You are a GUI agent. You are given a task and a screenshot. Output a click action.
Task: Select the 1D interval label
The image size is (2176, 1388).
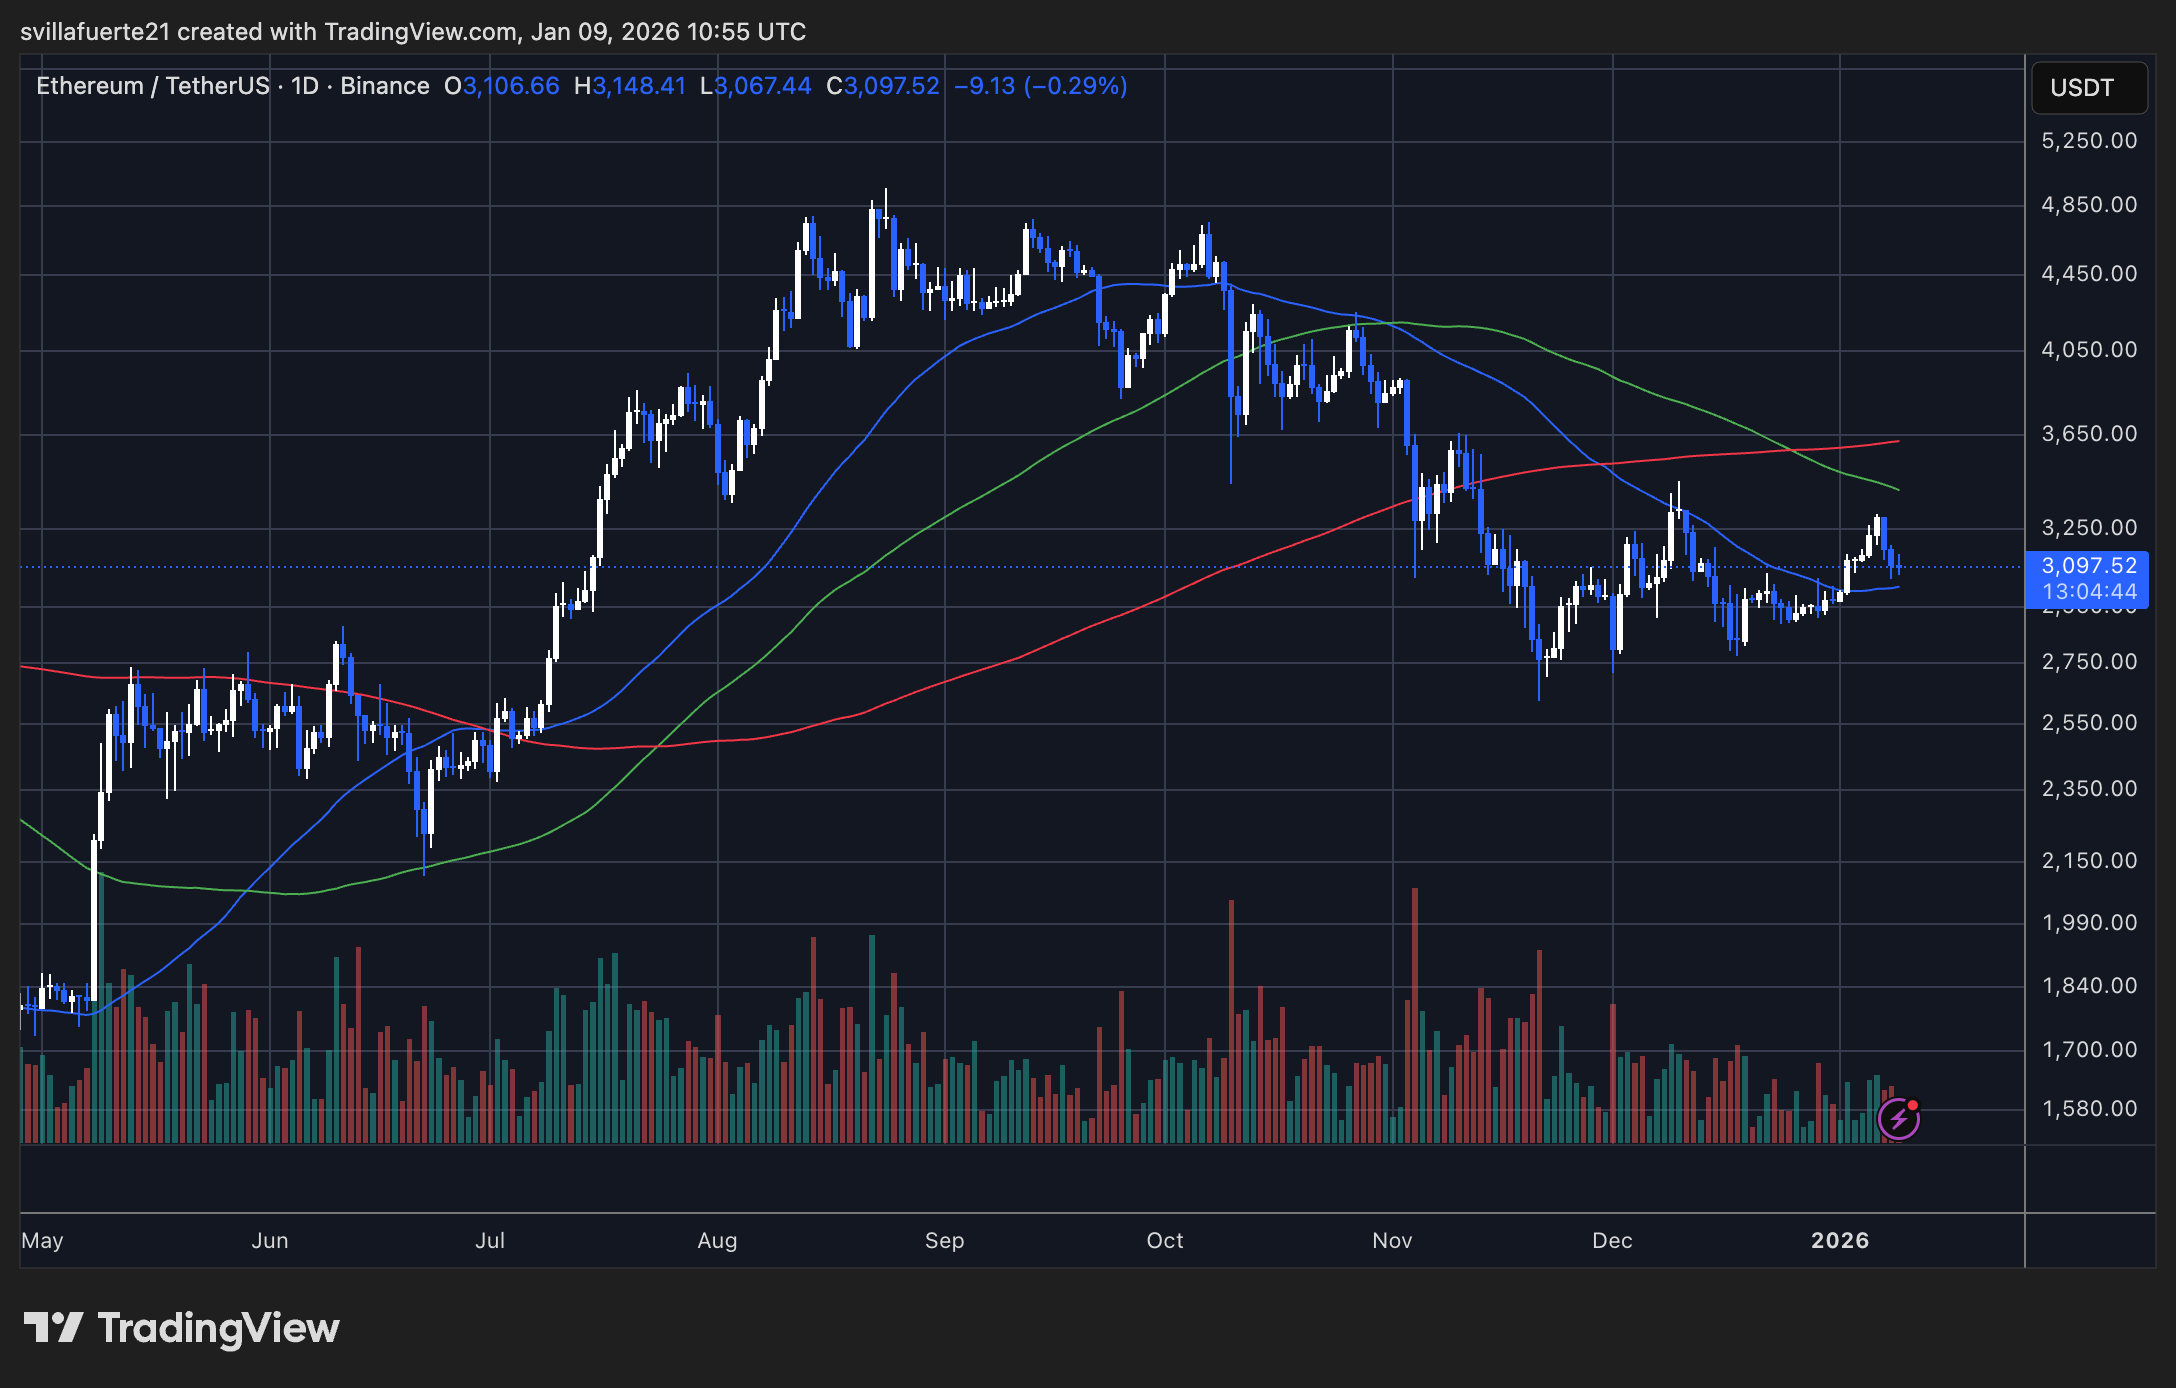point(305,86)
